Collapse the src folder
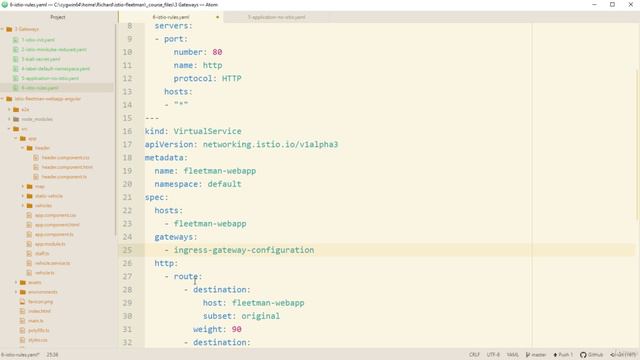 9,129
